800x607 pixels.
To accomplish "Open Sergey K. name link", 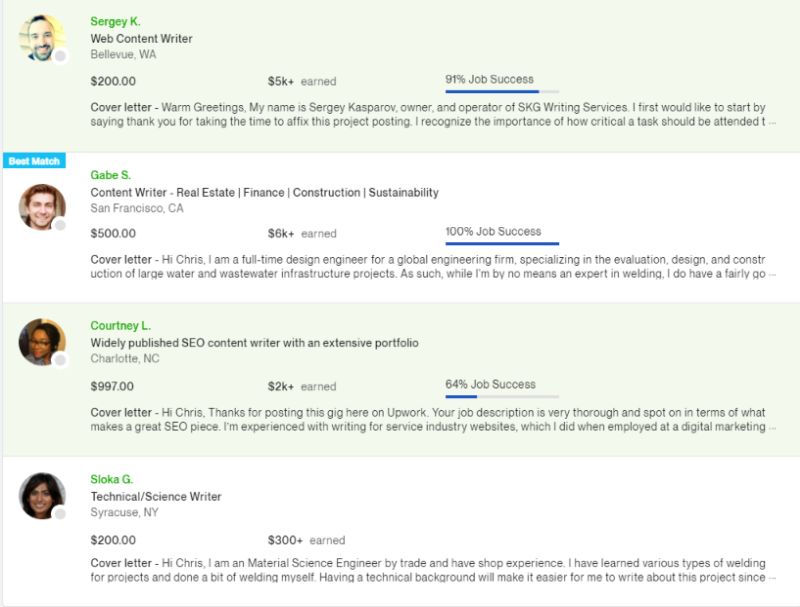I will [115, 21].
